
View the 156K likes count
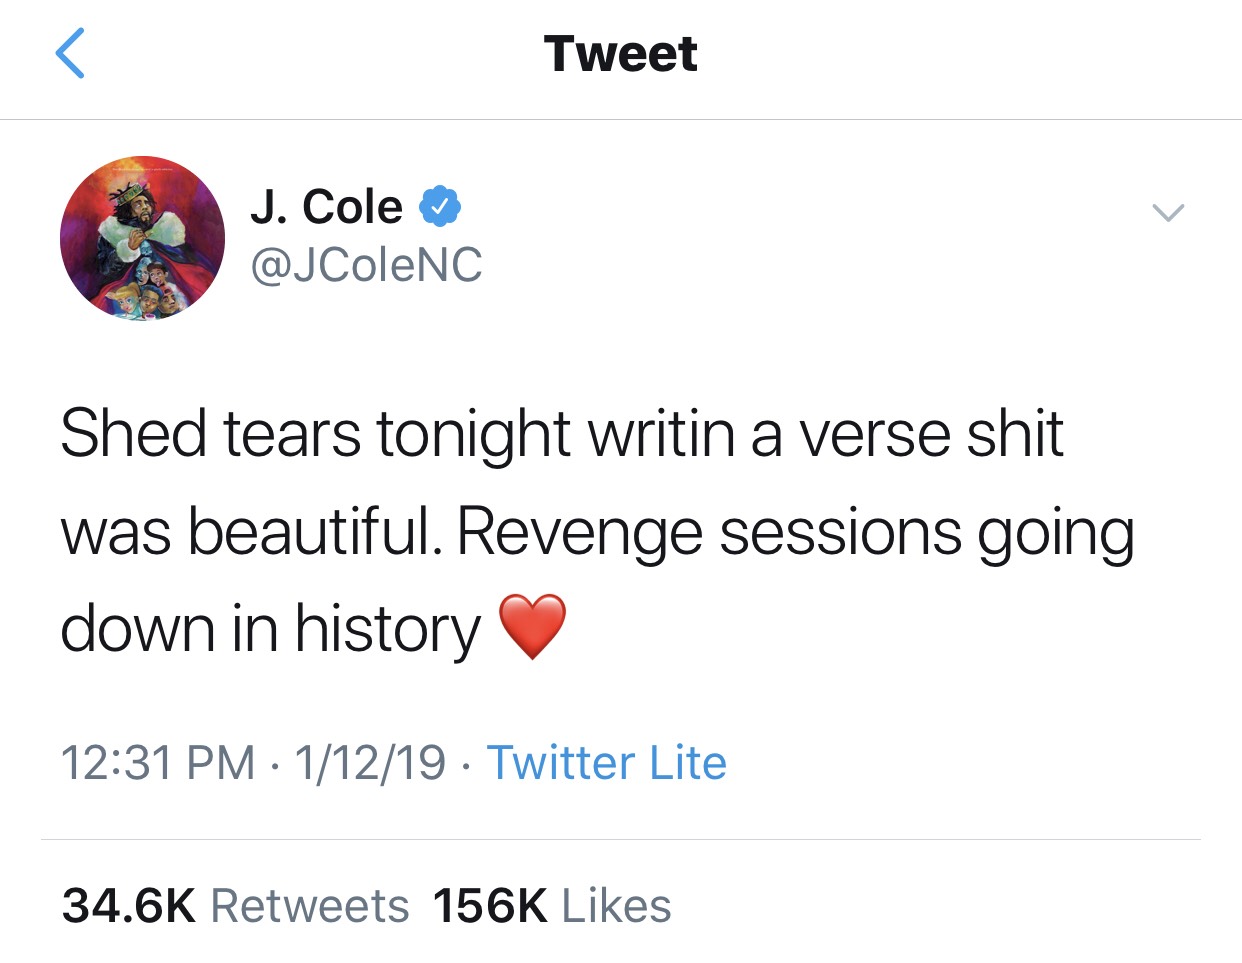(490, 906)
